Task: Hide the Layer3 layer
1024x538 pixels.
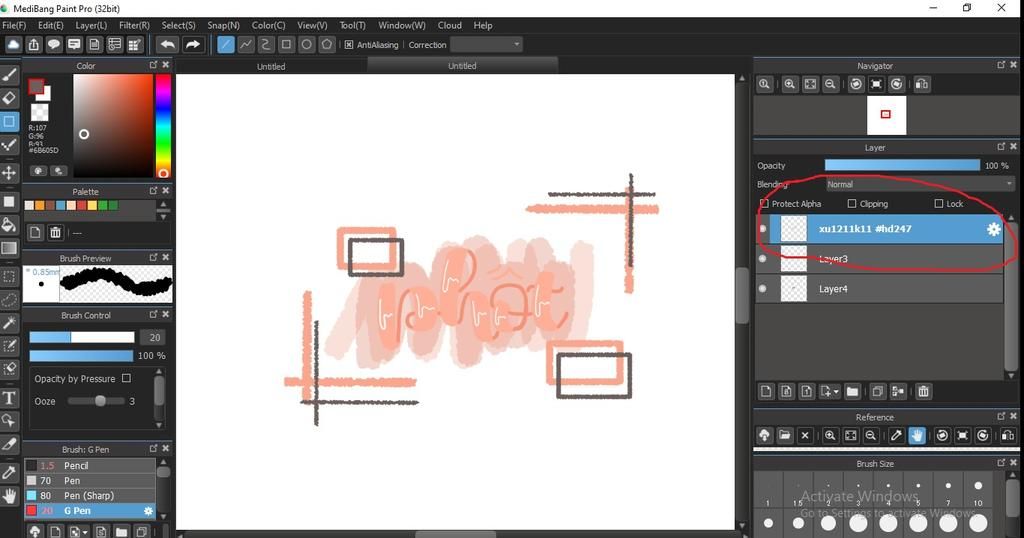Action: [x=762, y=259]
